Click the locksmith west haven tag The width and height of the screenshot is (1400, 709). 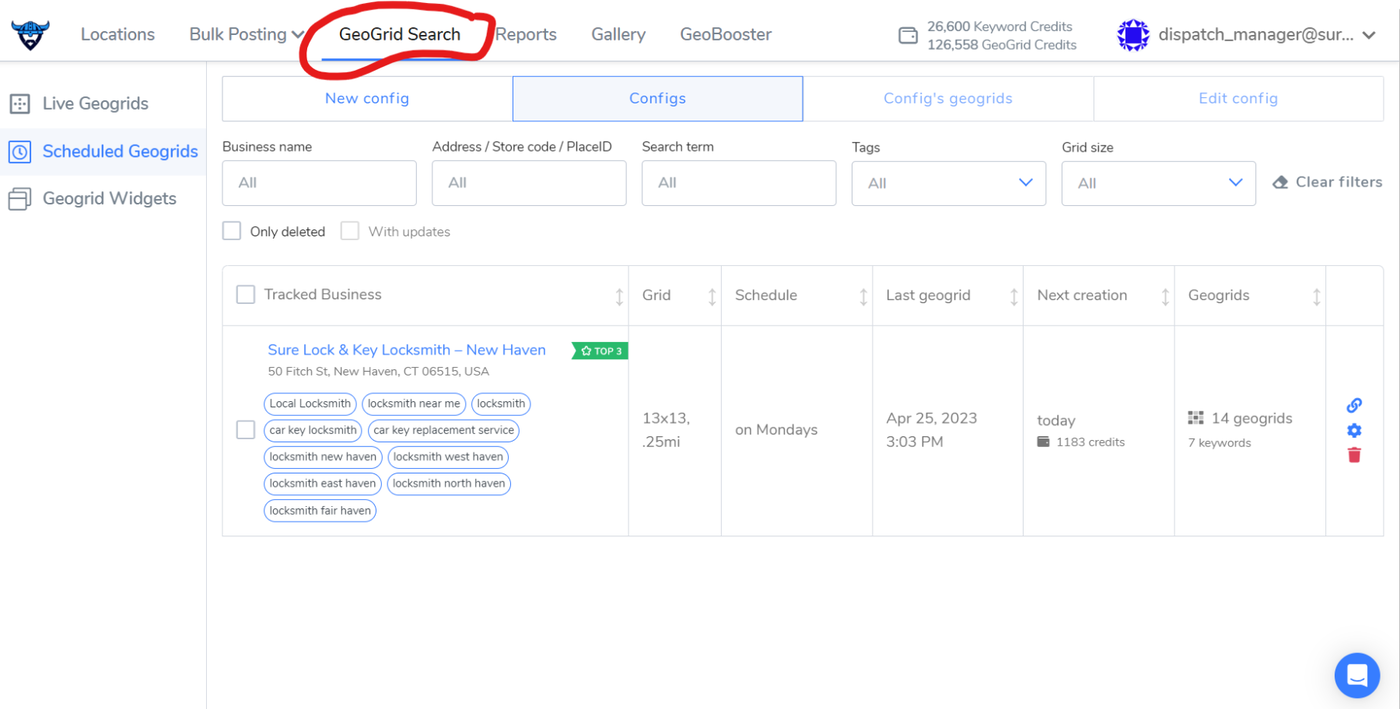[448, 457]
